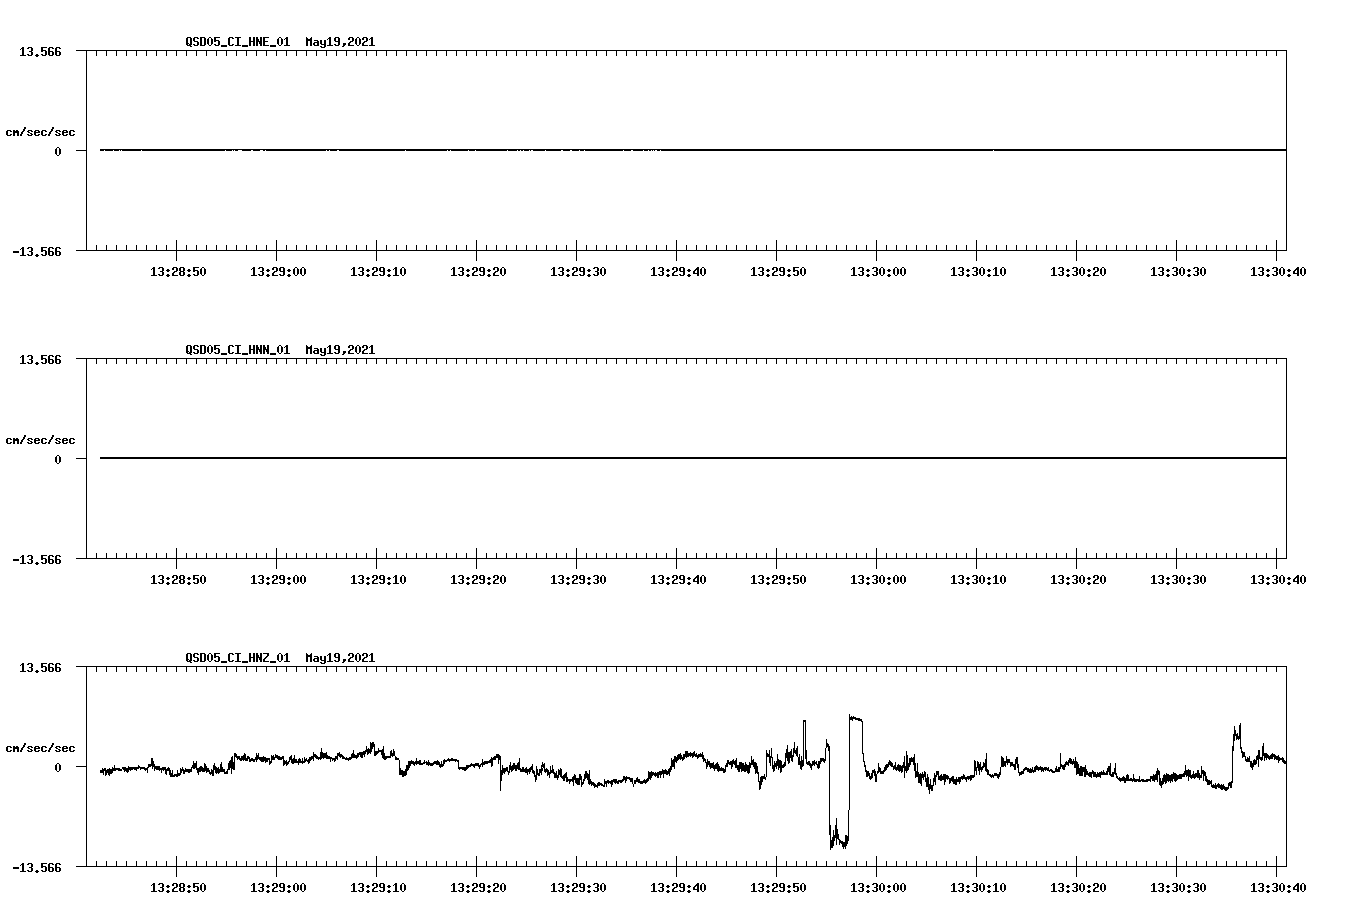Click the upward spike near 13:30:35 on HNZ
The height and width of the screenshot is (924, 1358).
pos(1234,725)
